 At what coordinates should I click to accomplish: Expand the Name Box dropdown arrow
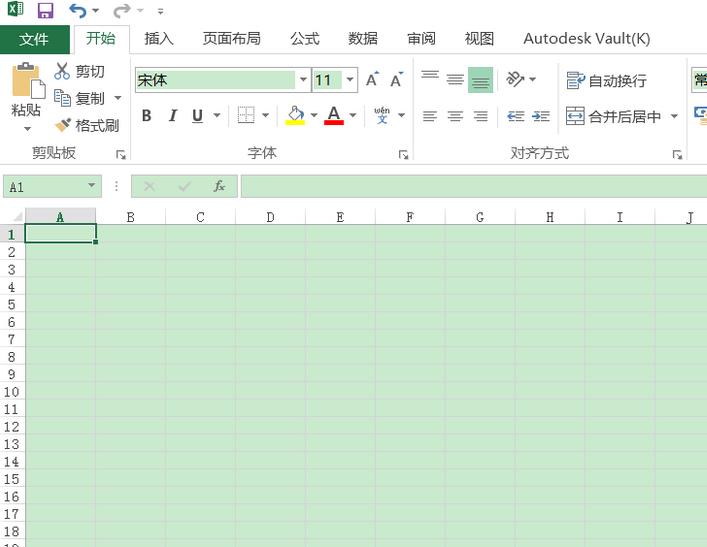91,187
